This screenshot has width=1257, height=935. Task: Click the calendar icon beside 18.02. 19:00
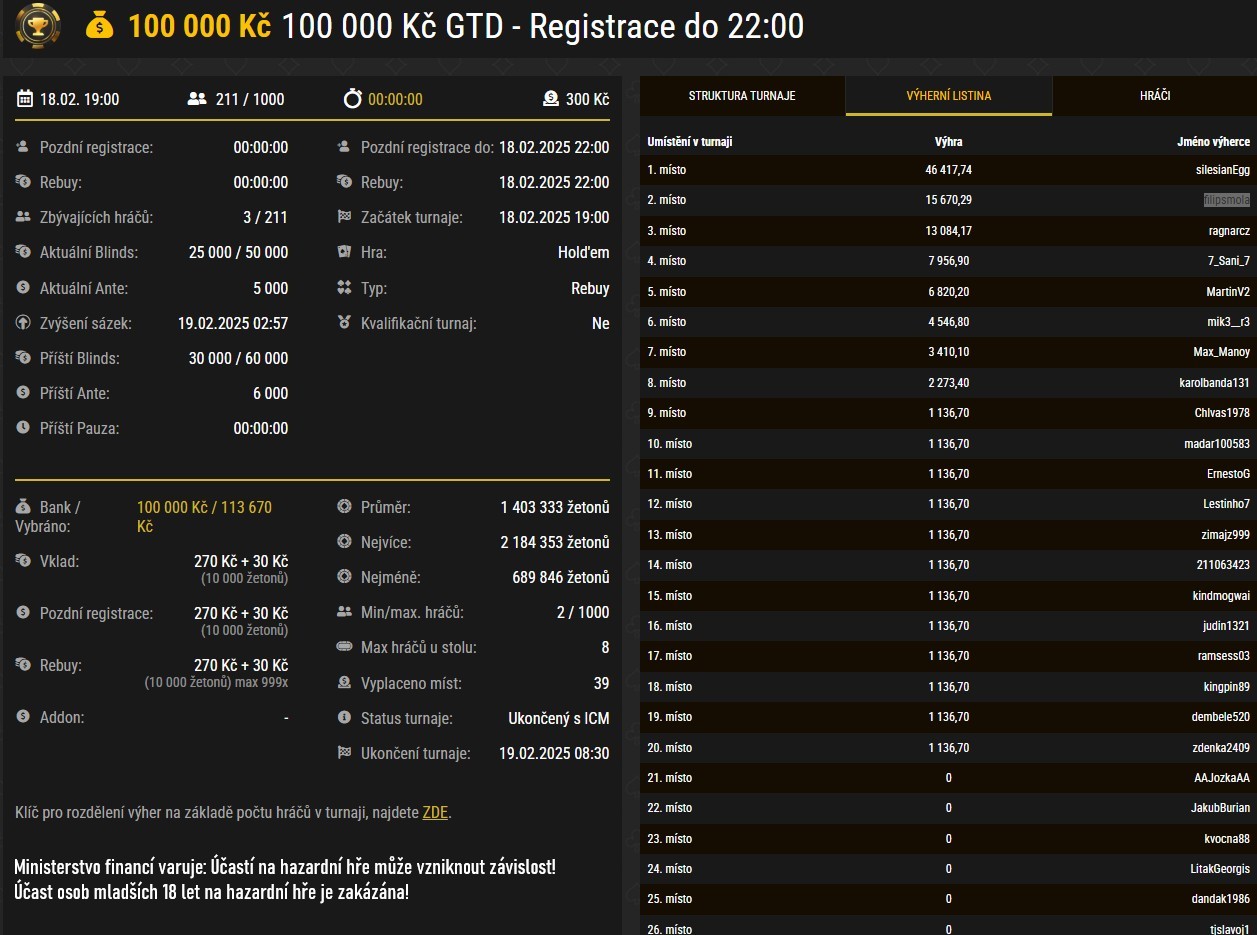tap(25, 99)
